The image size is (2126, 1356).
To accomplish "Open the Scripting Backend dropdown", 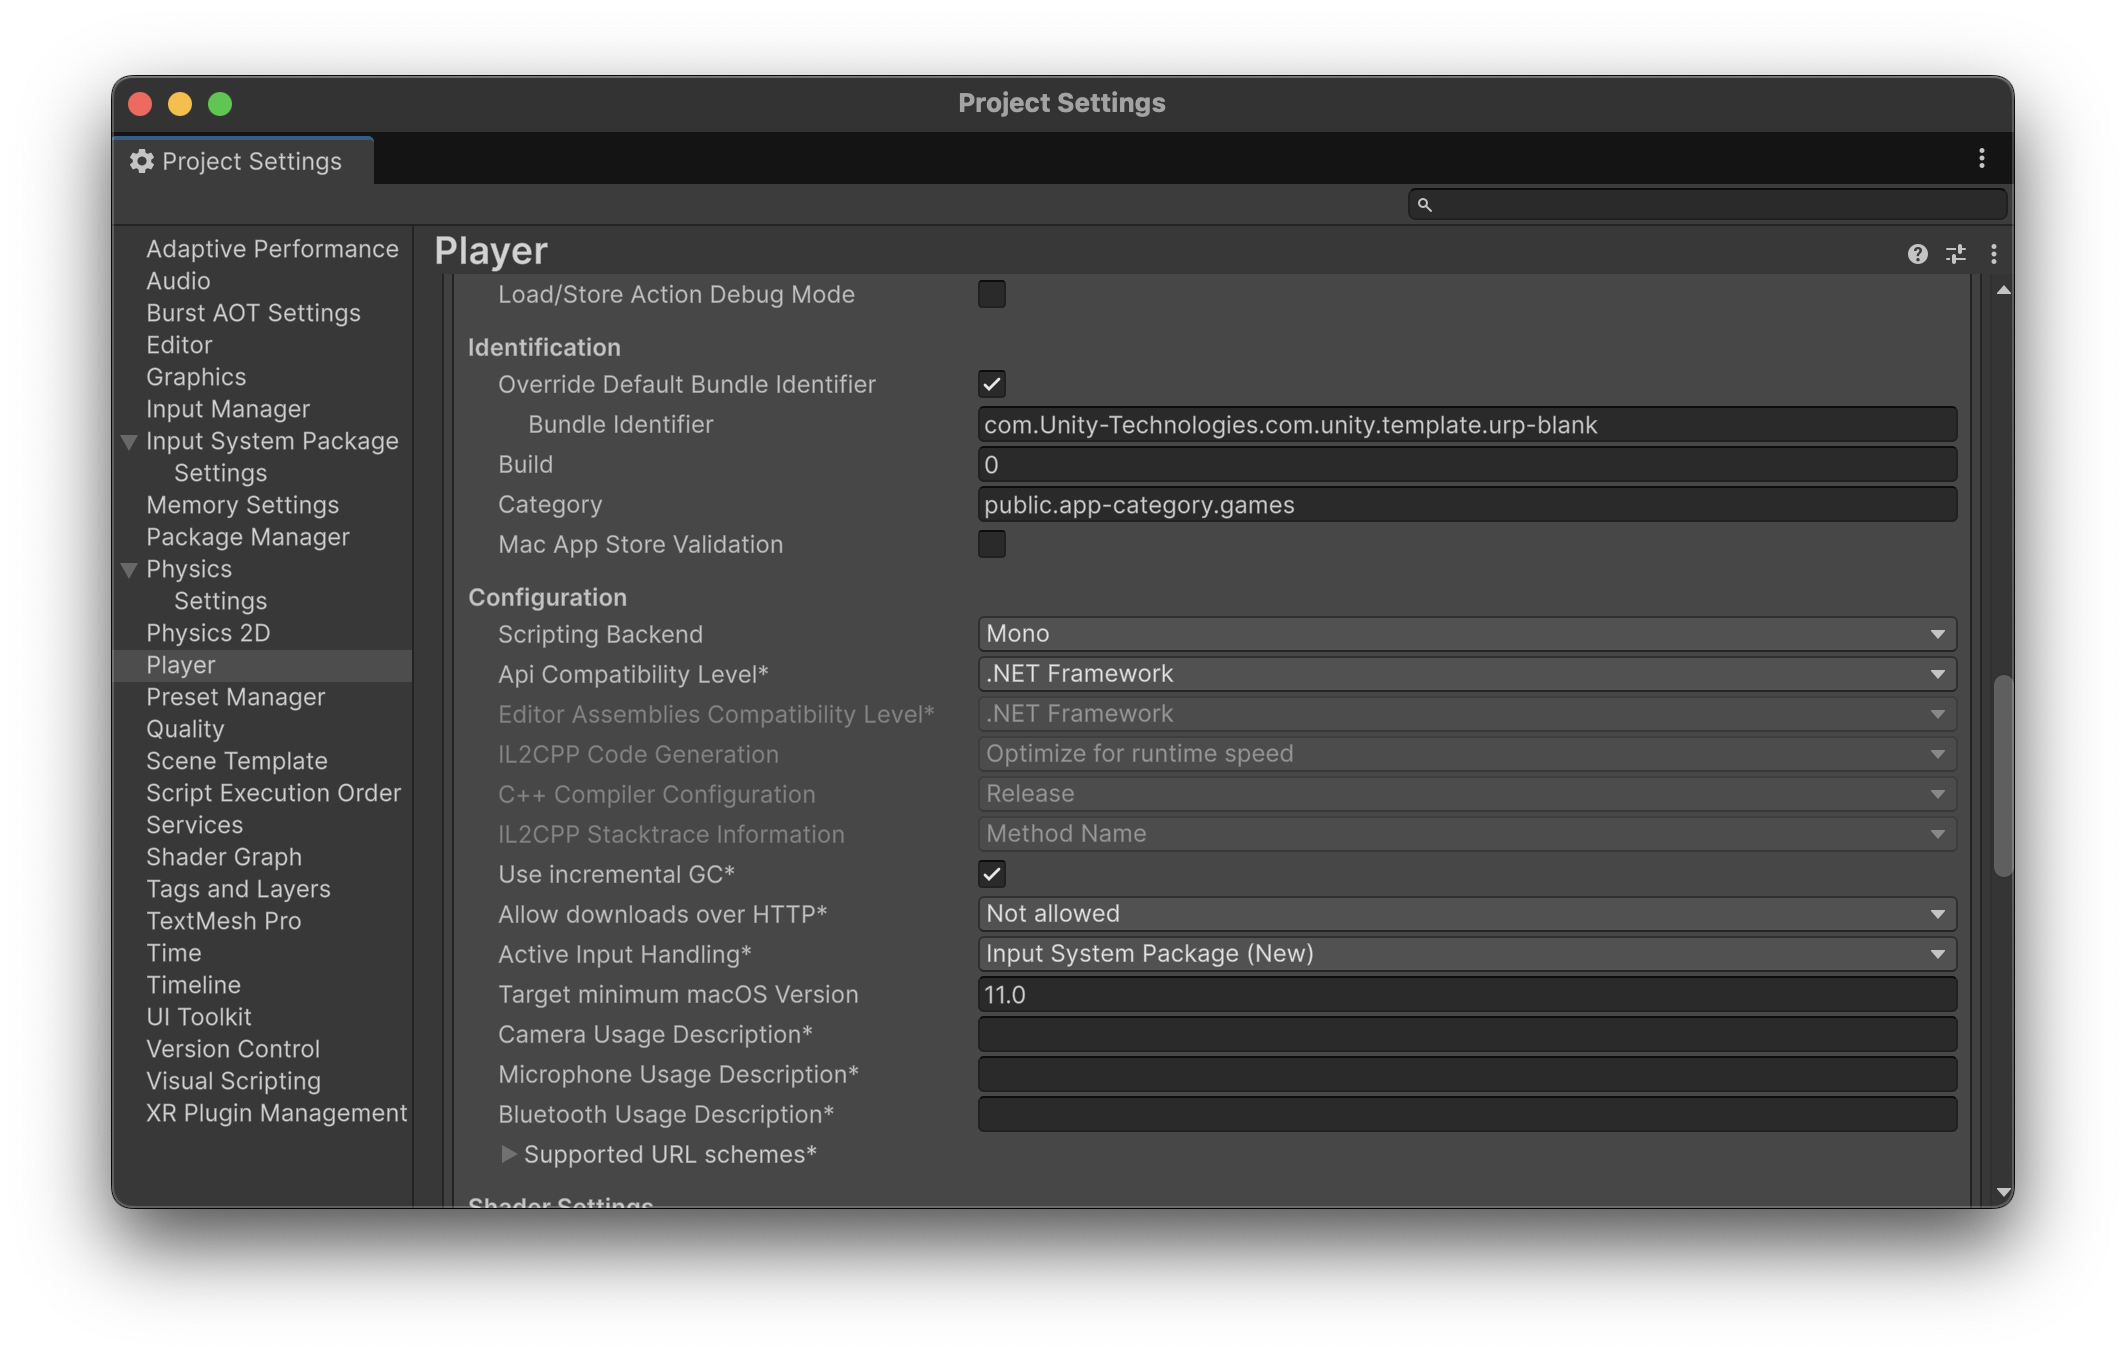I will (x=1466, y=634).
